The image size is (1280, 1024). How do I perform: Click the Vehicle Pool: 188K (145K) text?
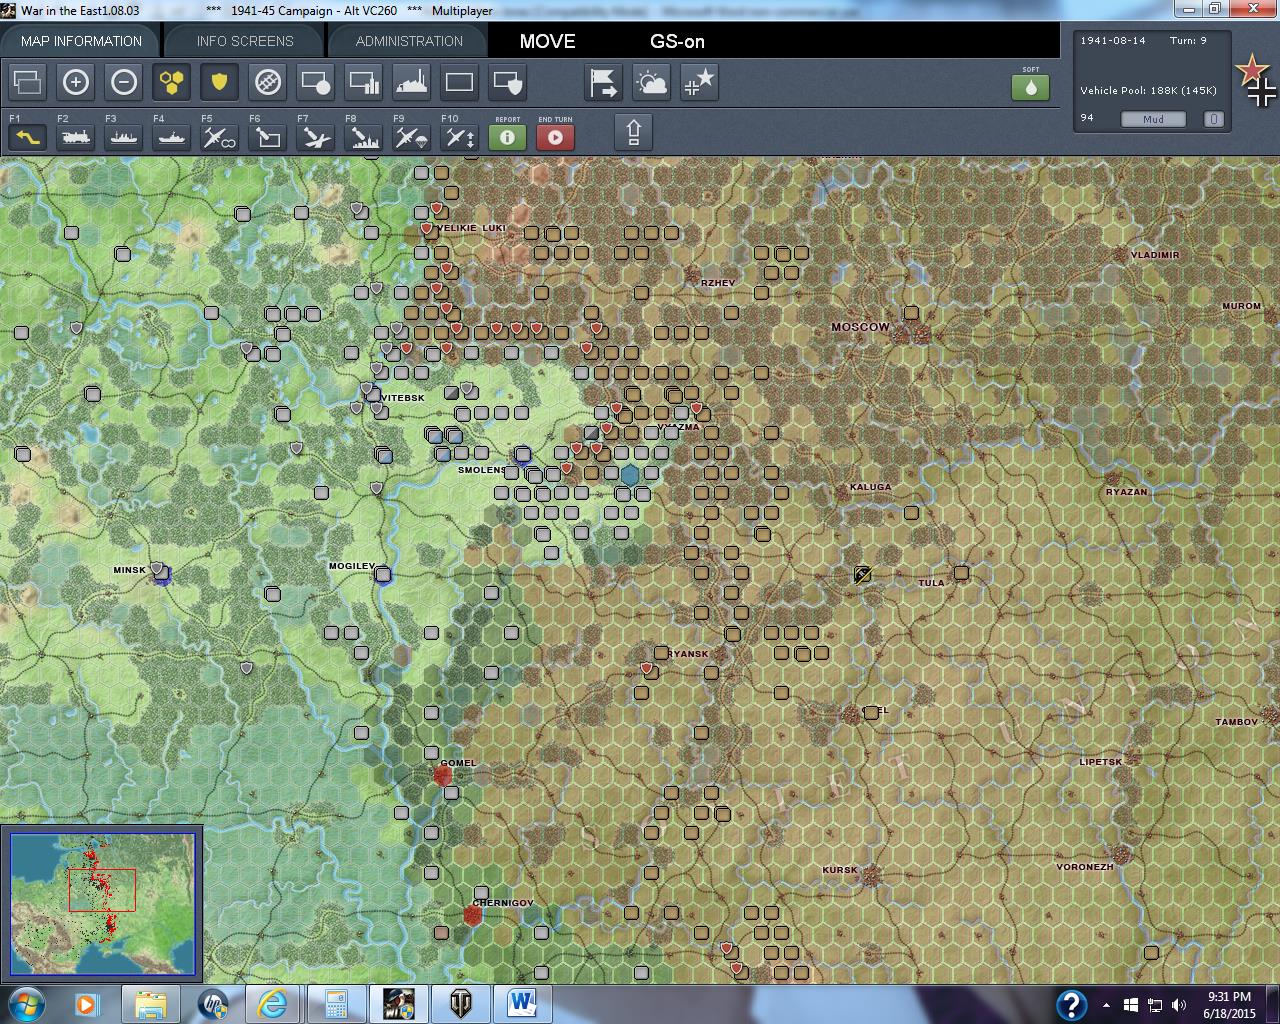click(1148, 90)
